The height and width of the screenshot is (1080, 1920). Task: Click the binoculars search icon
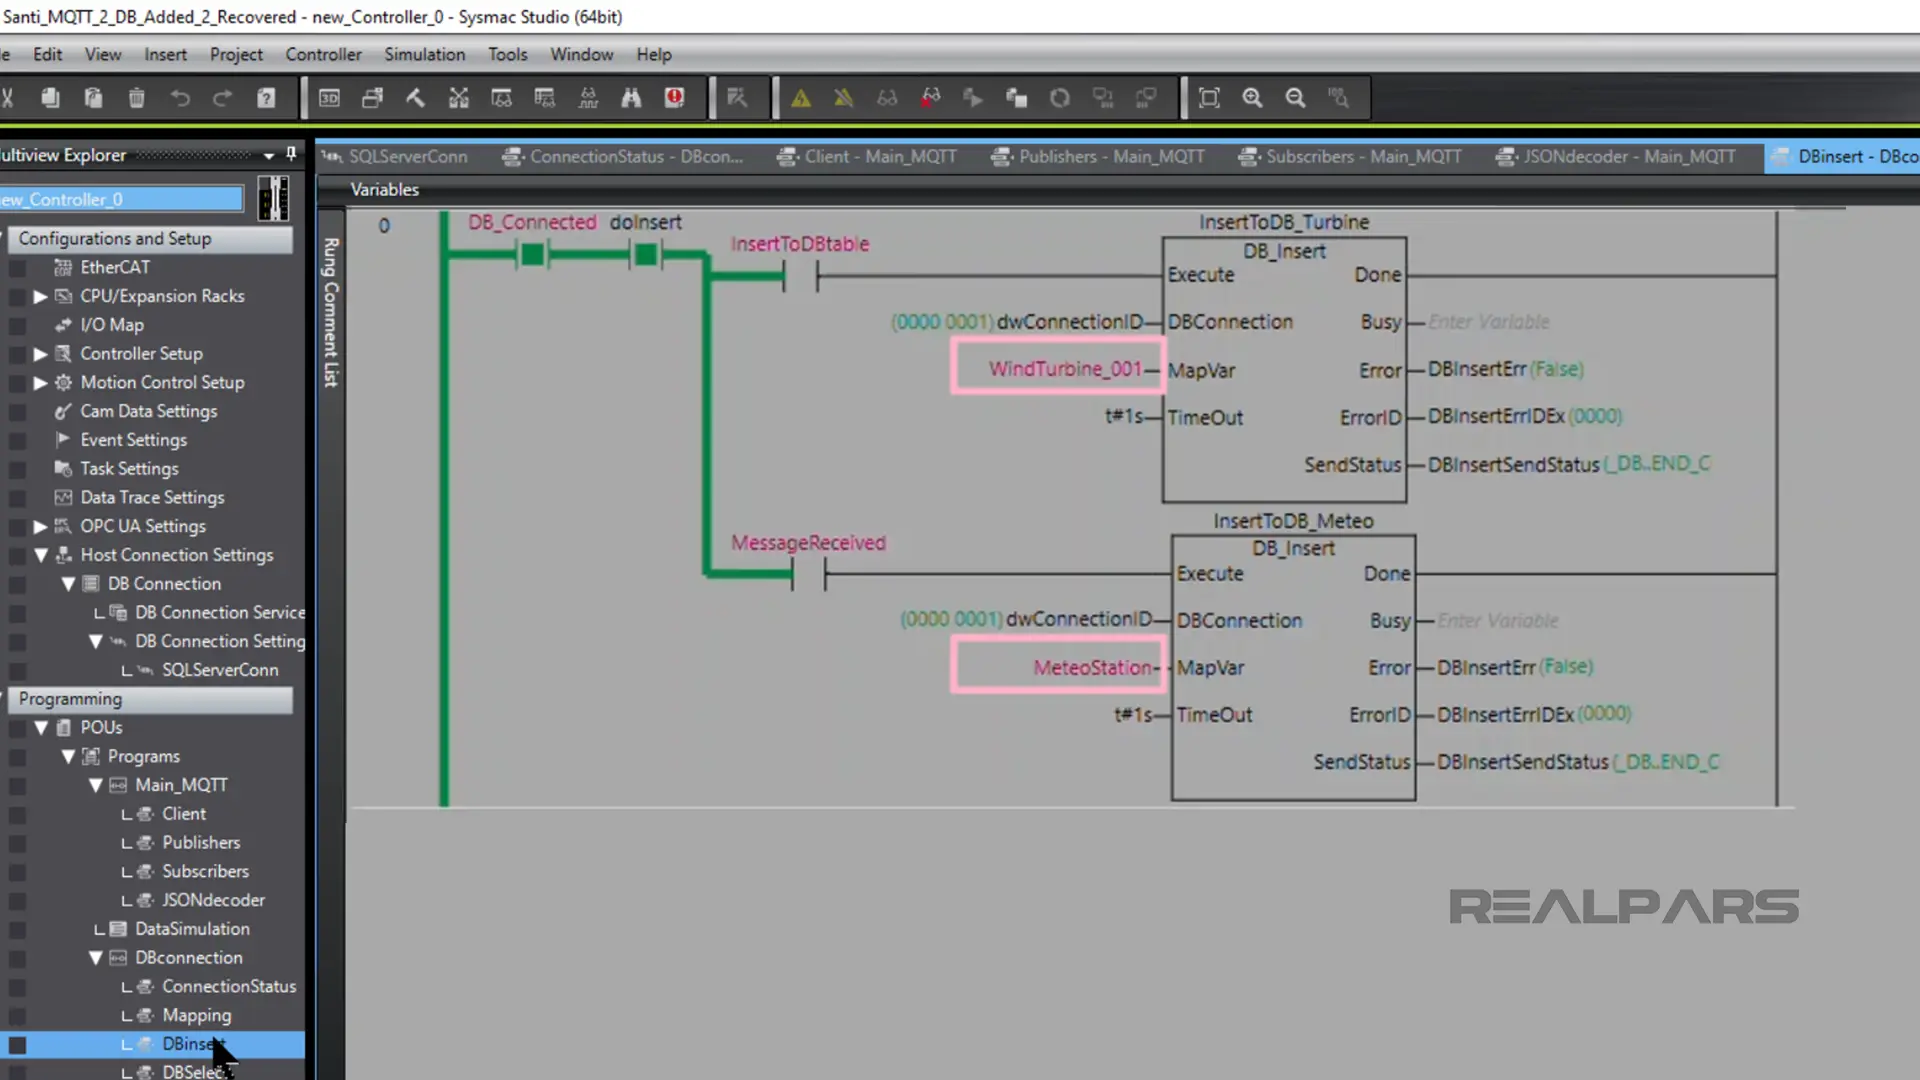(631, 98)
